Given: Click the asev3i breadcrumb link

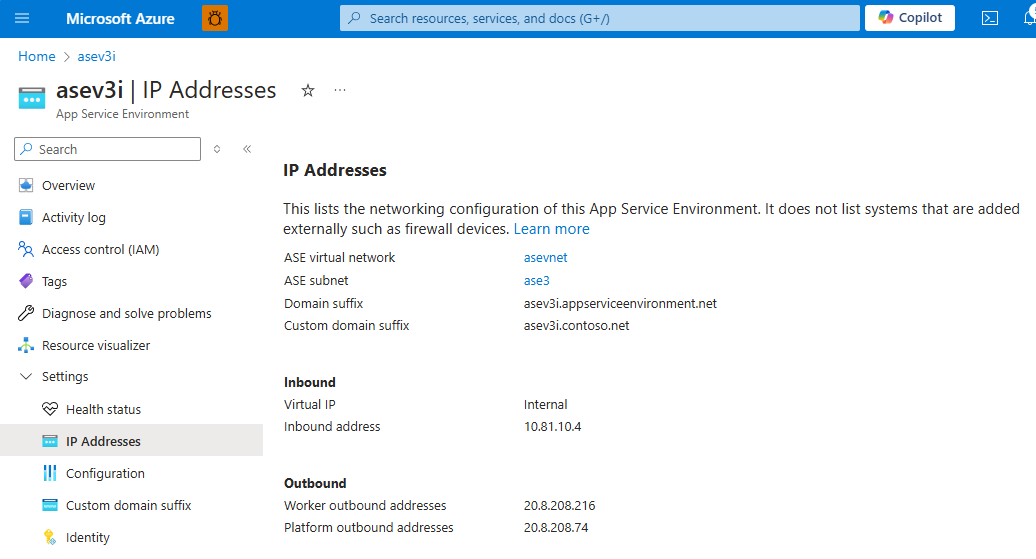Looking at the screenshot, I should (96, 56).
